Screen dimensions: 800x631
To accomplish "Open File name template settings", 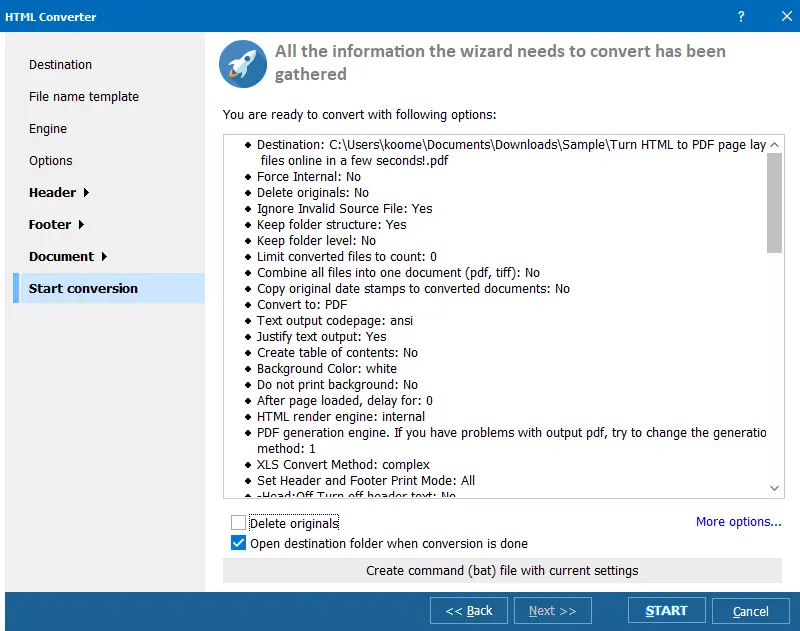I will pyautogui.click(x=84, y=97).
